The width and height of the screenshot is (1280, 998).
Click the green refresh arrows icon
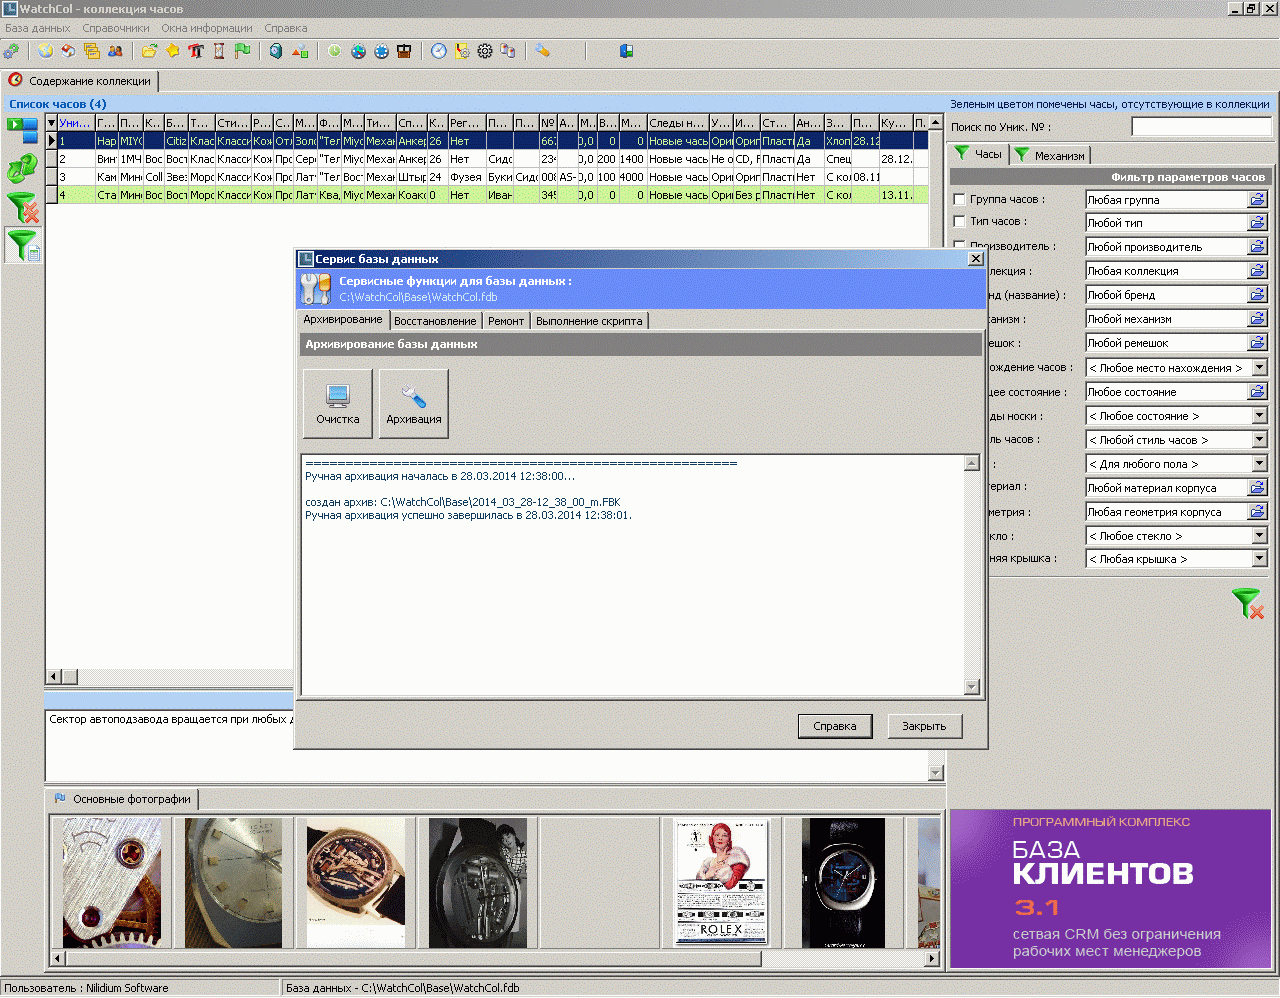[x=21, y=169]
